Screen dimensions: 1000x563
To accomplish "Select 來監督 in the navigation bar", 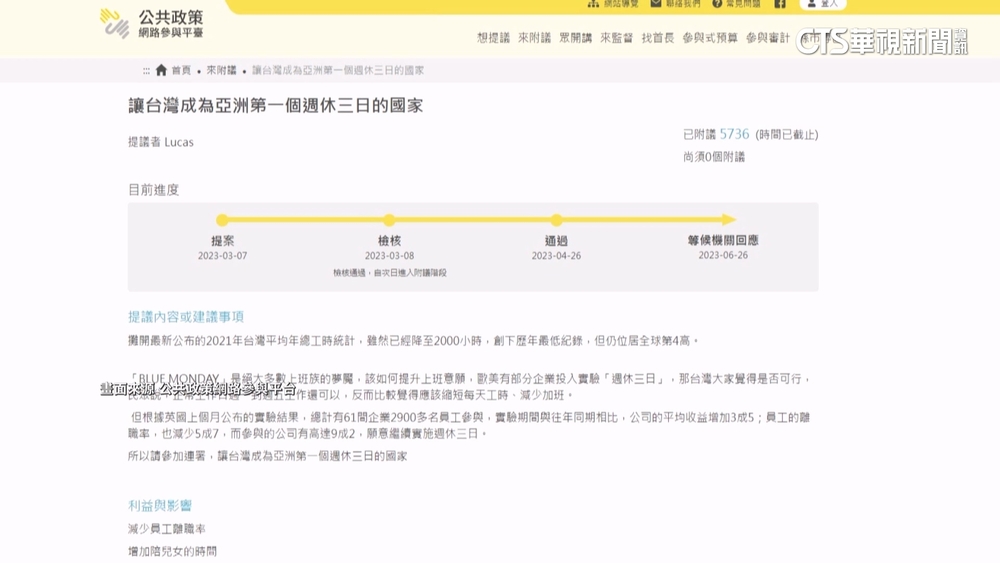I will pyautogui.click(x=616, y=38).
